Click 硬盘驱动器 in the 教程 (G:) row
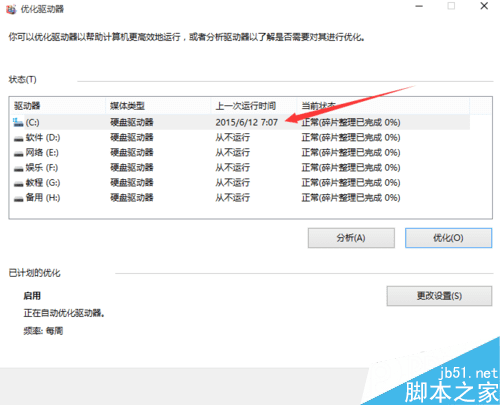This screenshot has height=405, width=500. coord(132,182)
